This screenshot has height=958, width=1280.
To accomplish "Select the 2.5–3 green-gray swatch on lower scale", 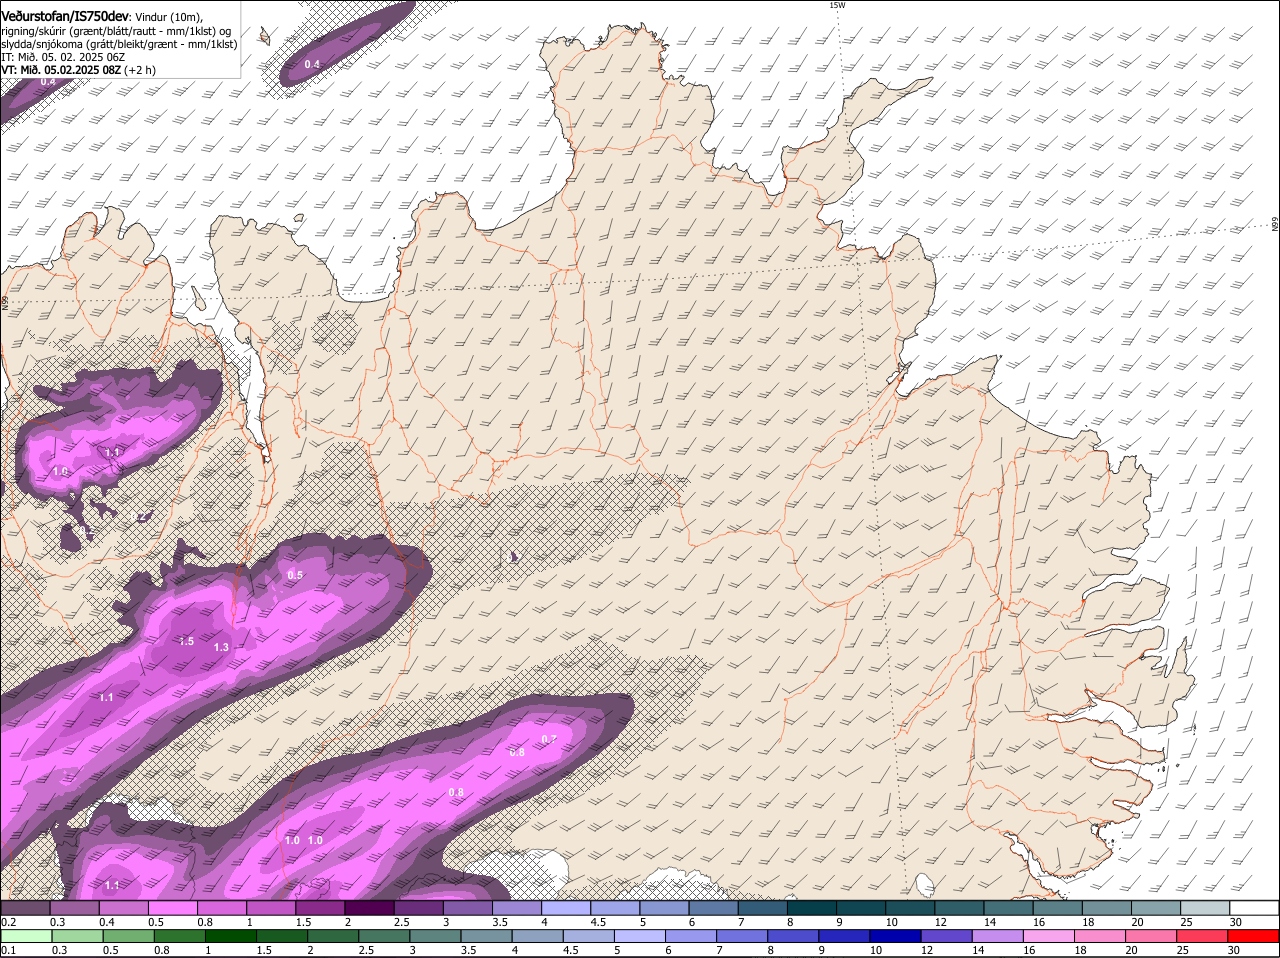I will [x=384, y=936].
